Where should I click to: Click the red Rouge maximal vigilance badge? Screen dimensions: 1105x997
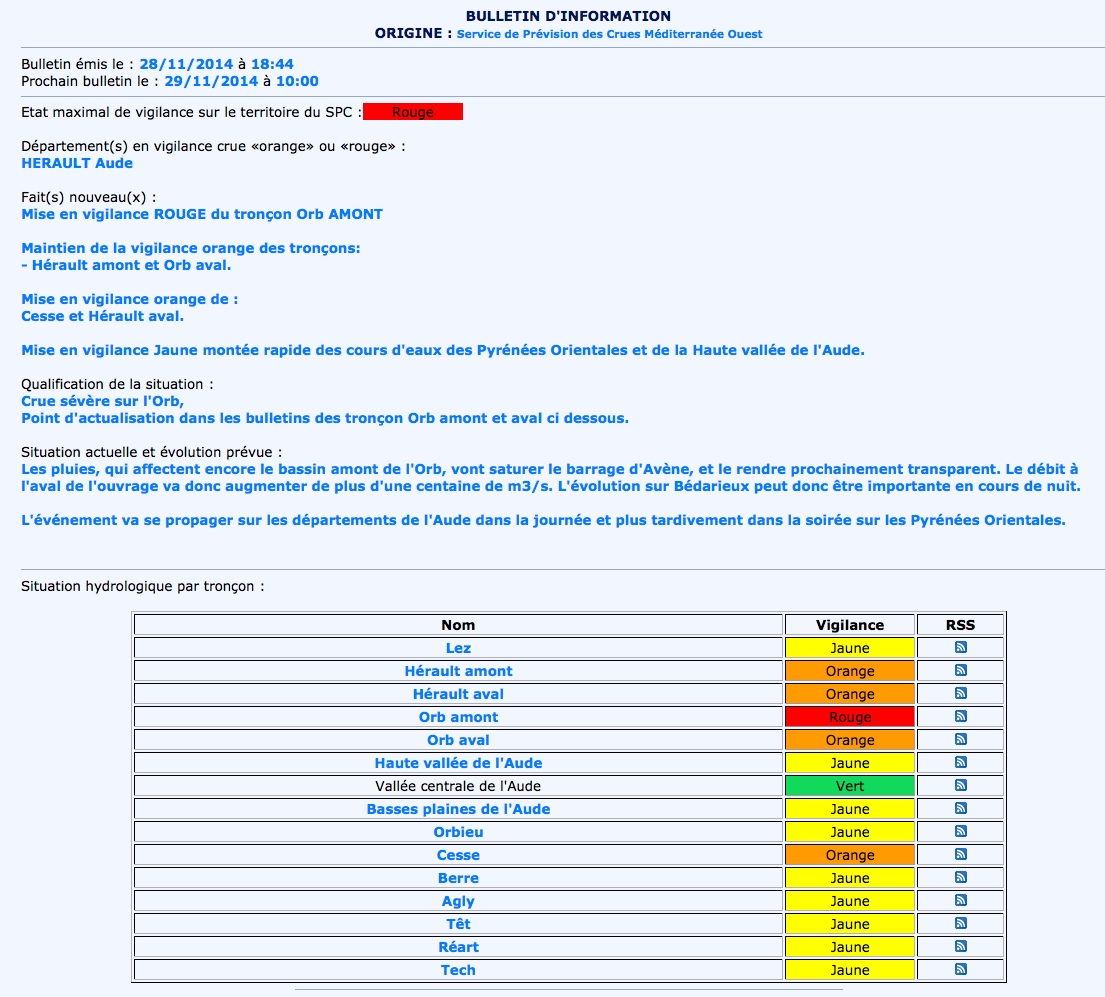coord(413,112)
